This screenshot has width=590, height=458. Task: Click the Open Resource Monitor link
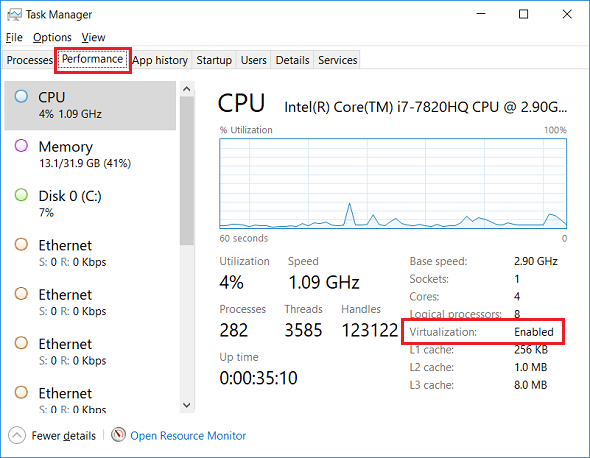click(188, 436)
